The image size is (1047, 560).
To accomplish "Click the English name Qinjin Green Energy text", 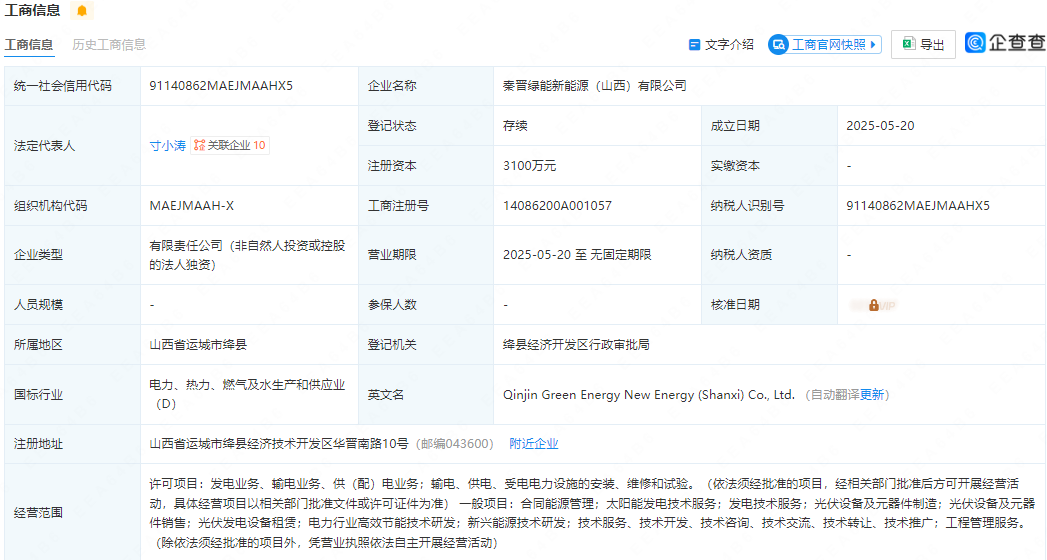I will (648, 395).
